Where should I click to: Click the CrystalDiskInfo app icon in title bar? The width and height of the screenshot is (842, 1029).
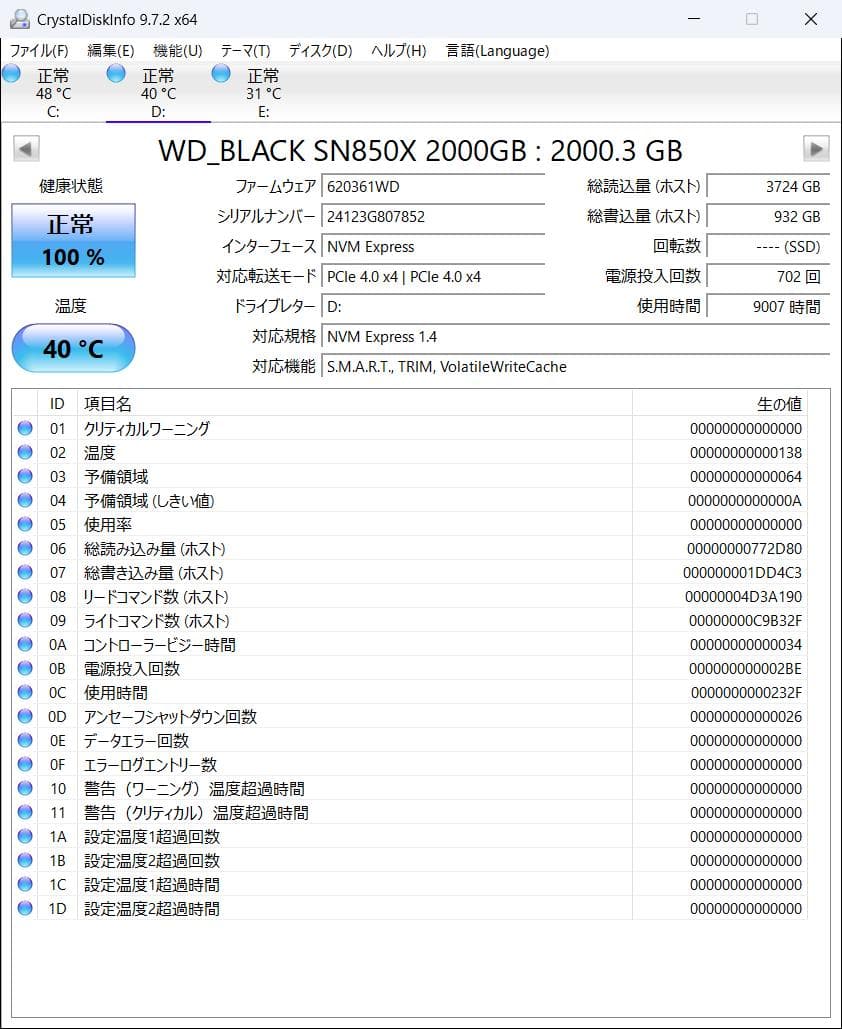tap(20, 19)
